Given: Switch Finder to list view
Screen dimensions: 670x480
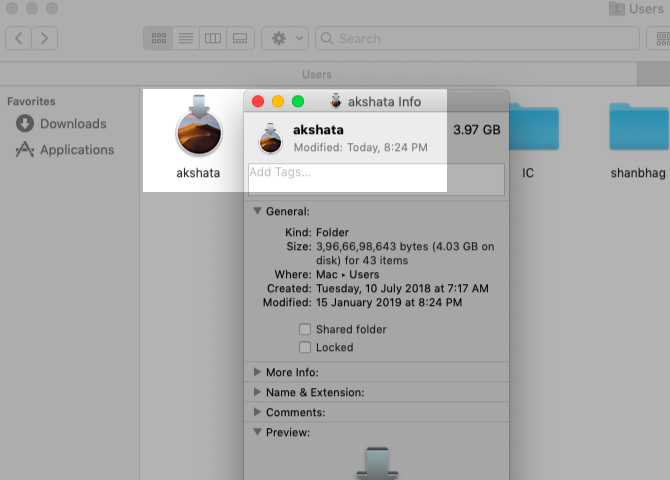Looking at the screenshot, I should click(186, 38).
